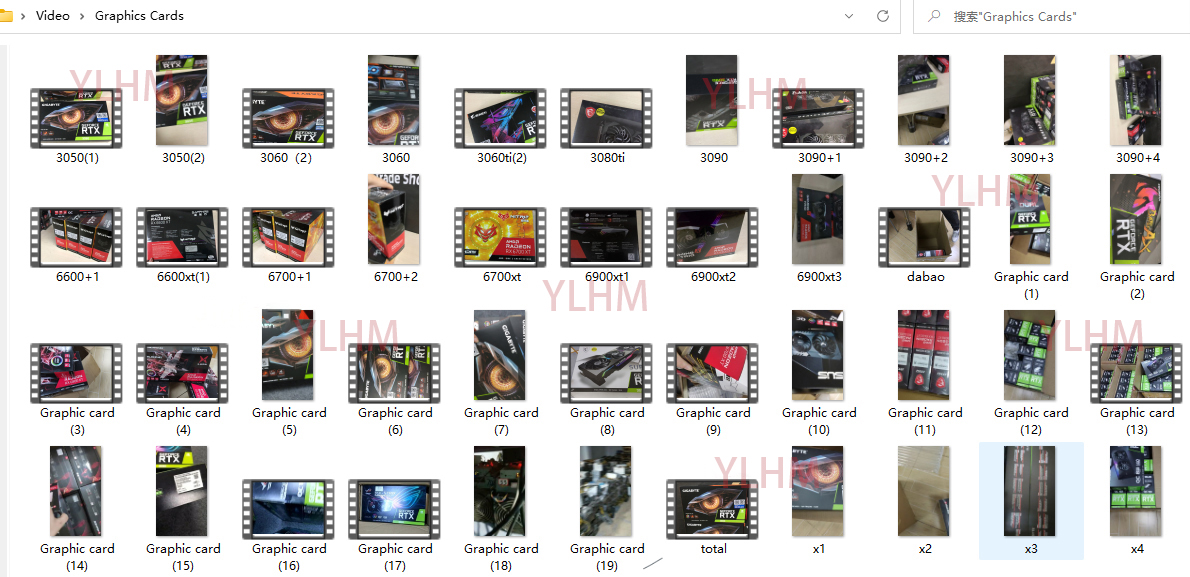Select Graphic card (15) video thumbnail
The height and width of the screenshot is (577, 1190).
181,491
